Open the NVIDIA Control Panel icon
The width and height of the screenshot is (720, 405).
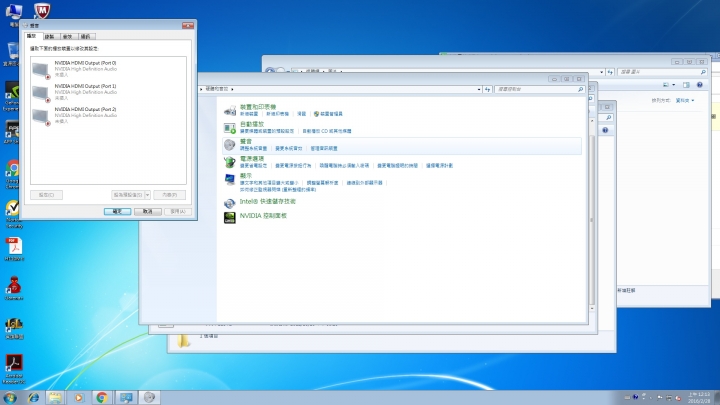coord(230,217)
